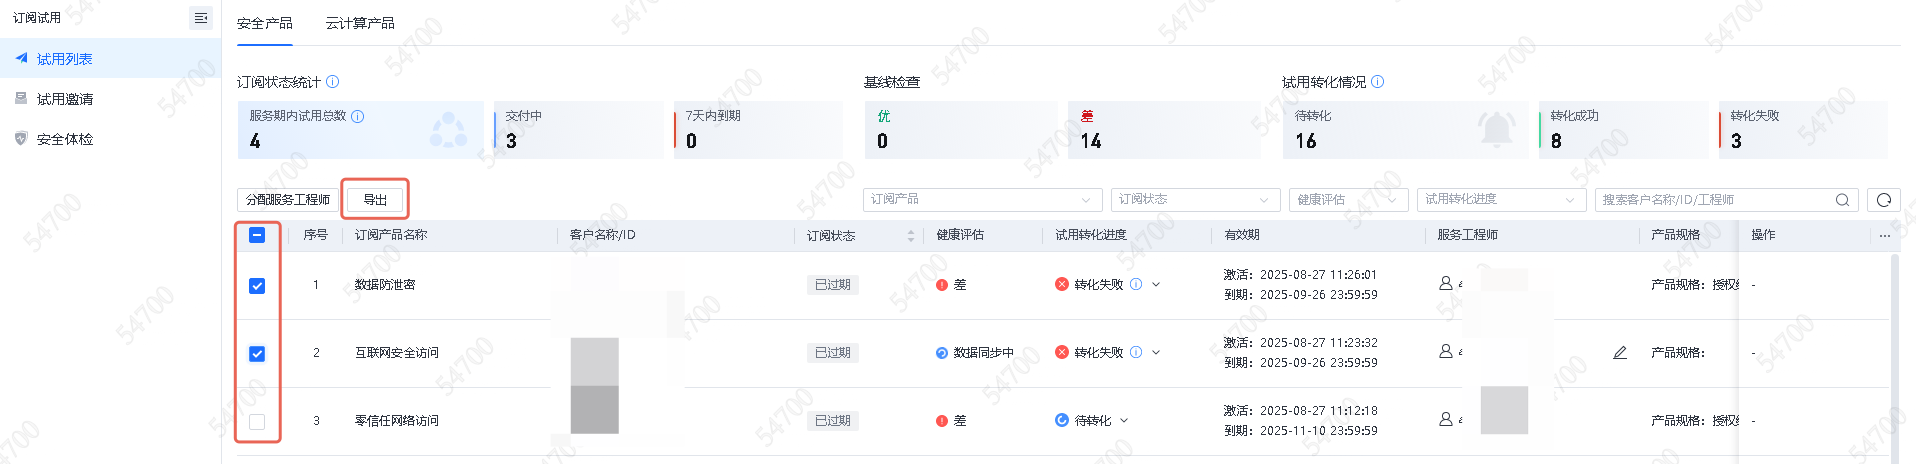Expand the 待转化 status chevron in row 3
The width and height of the screenshot is (1916, 464).
[1124, 421]
